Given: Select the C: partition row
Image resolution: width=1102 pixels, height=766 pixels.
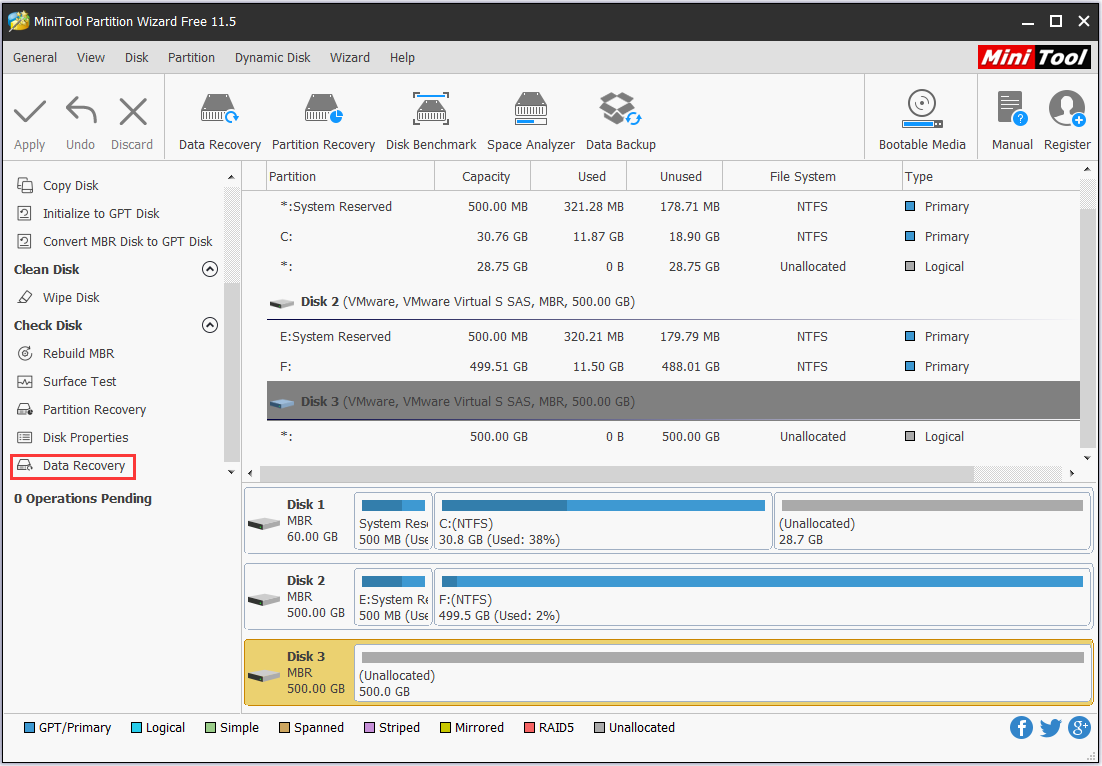Looking at the screenshot, I should coord(673,237).
